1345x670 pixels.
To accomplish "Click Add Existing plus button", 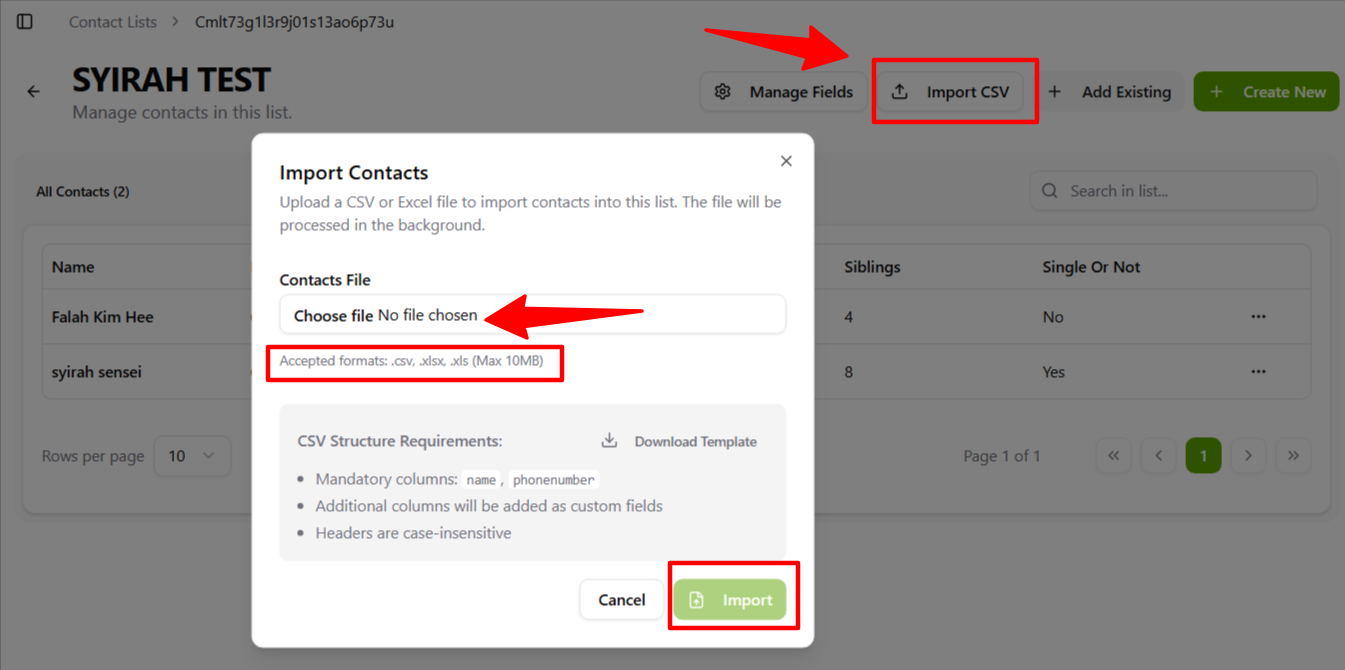I will click(x=1110, y=92).
